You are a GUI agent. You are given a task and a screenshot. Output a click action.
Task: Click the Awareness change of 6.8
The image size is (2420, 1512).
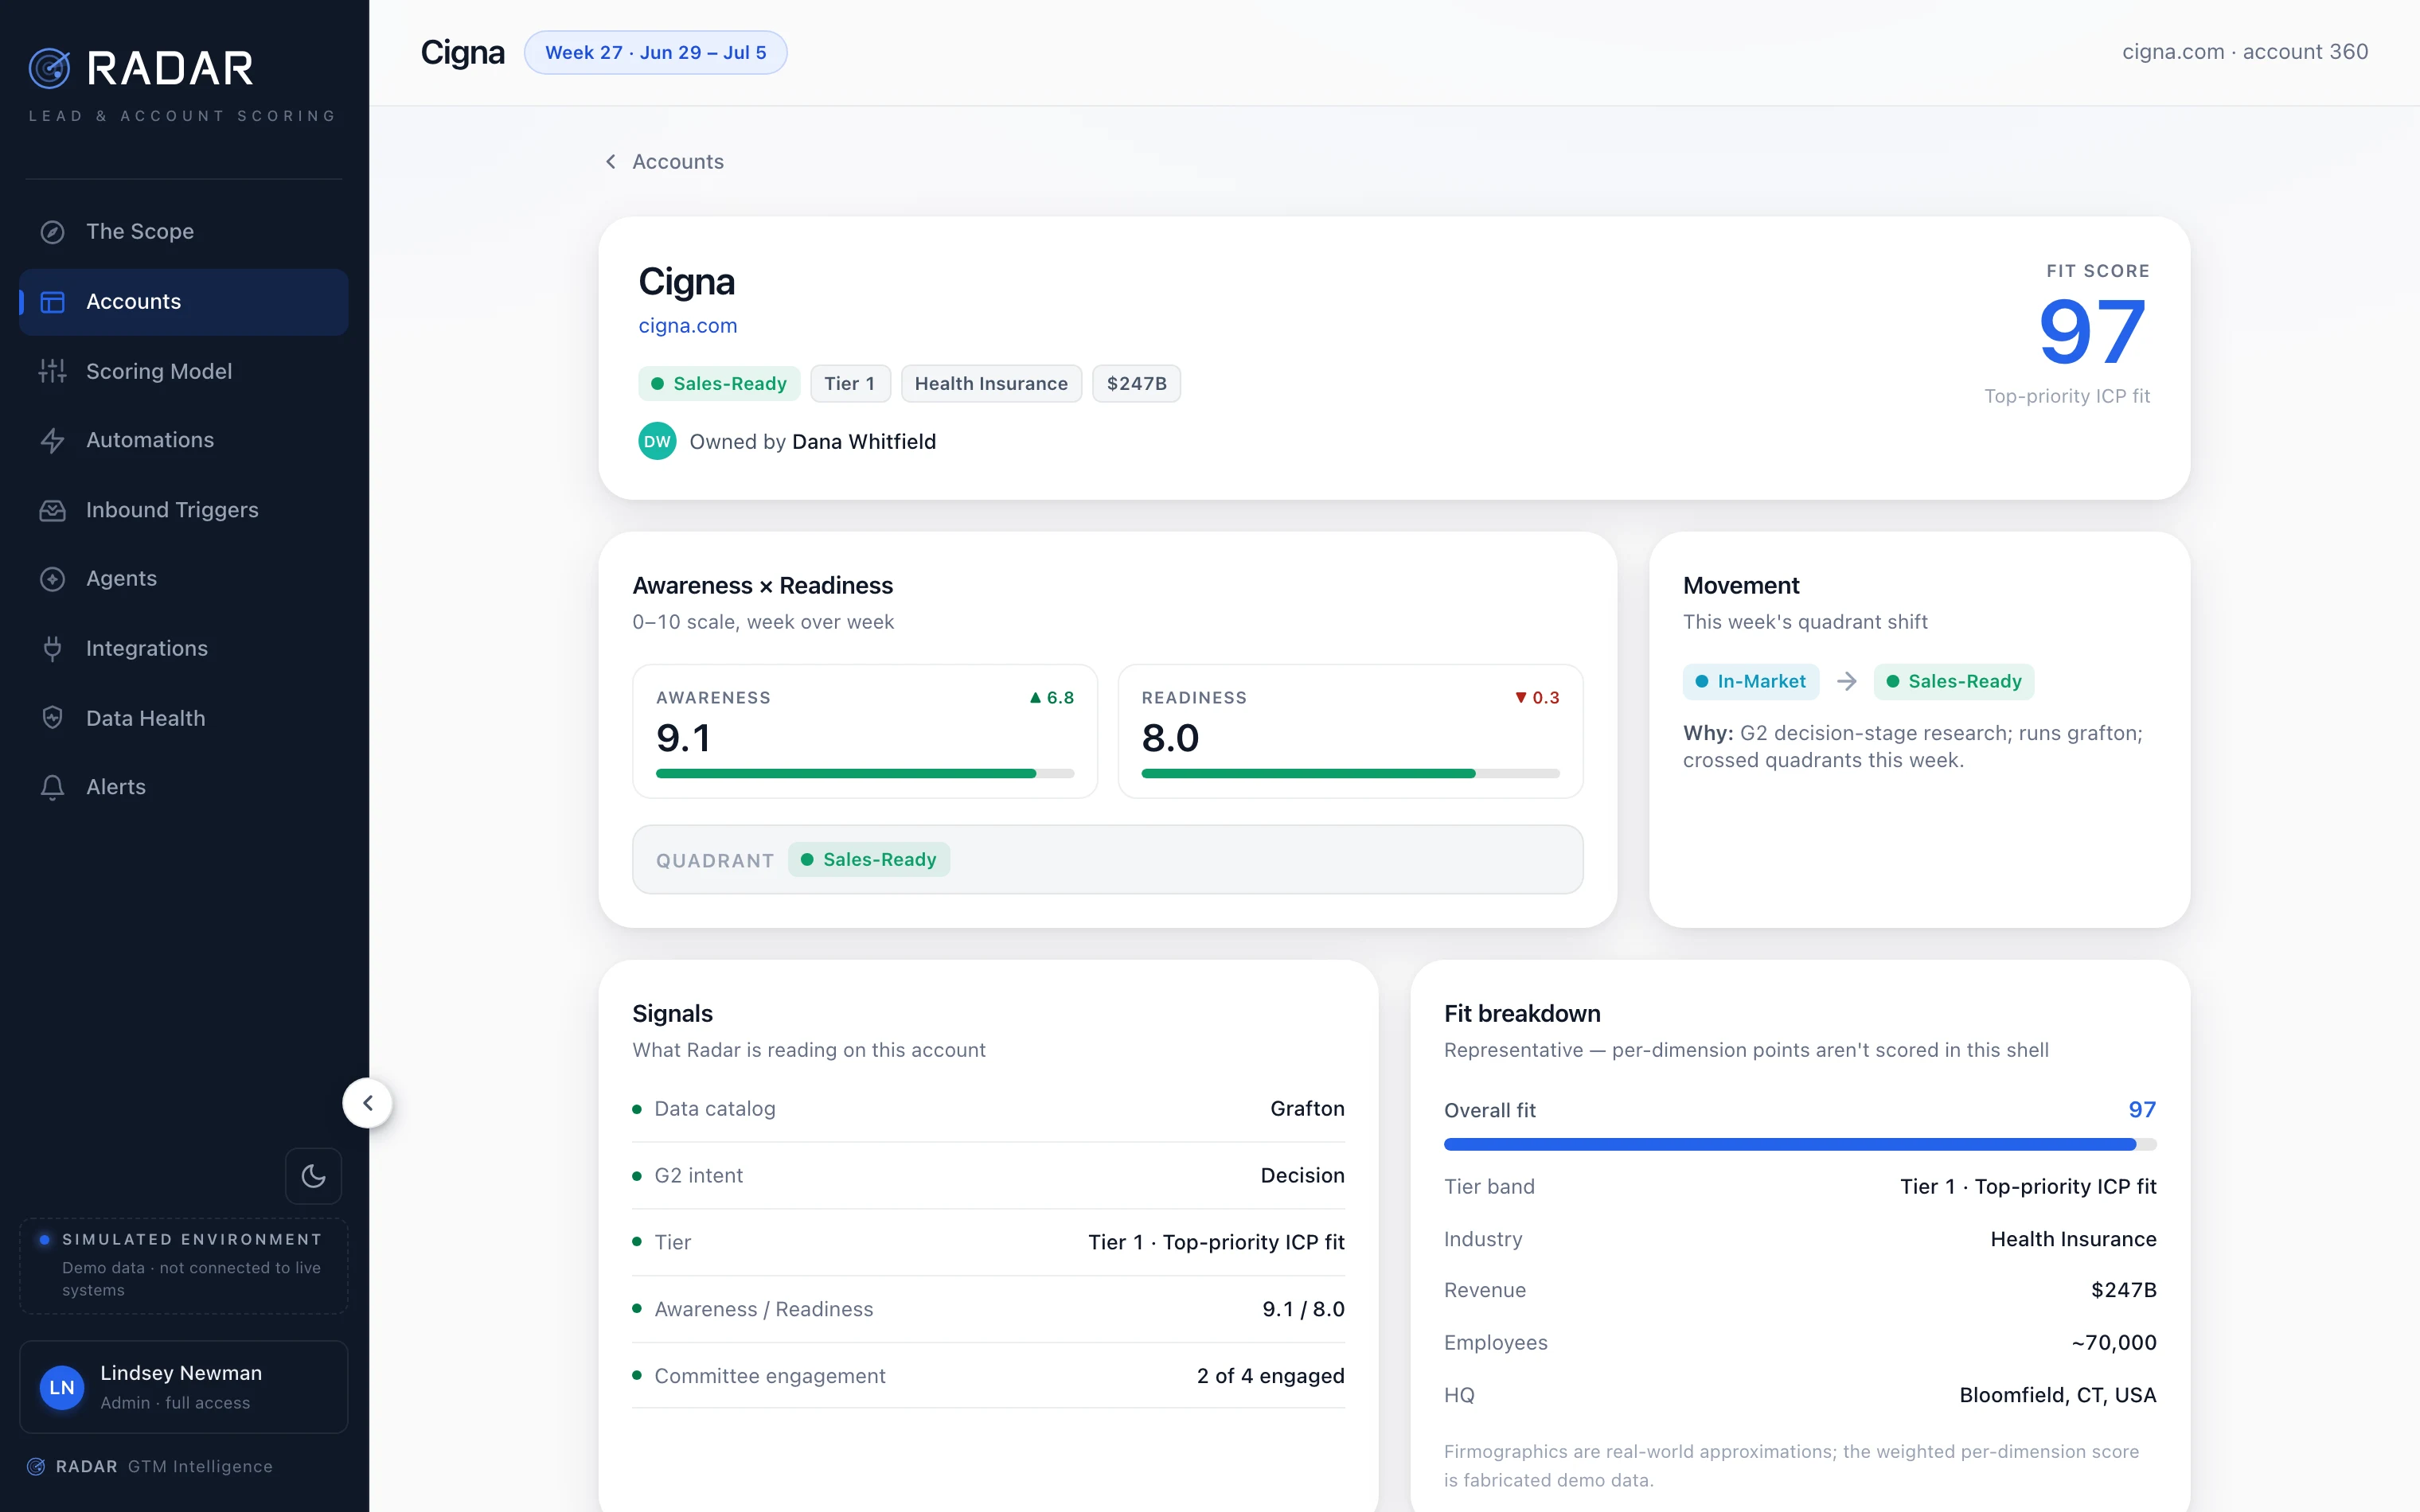point(1052,698)
